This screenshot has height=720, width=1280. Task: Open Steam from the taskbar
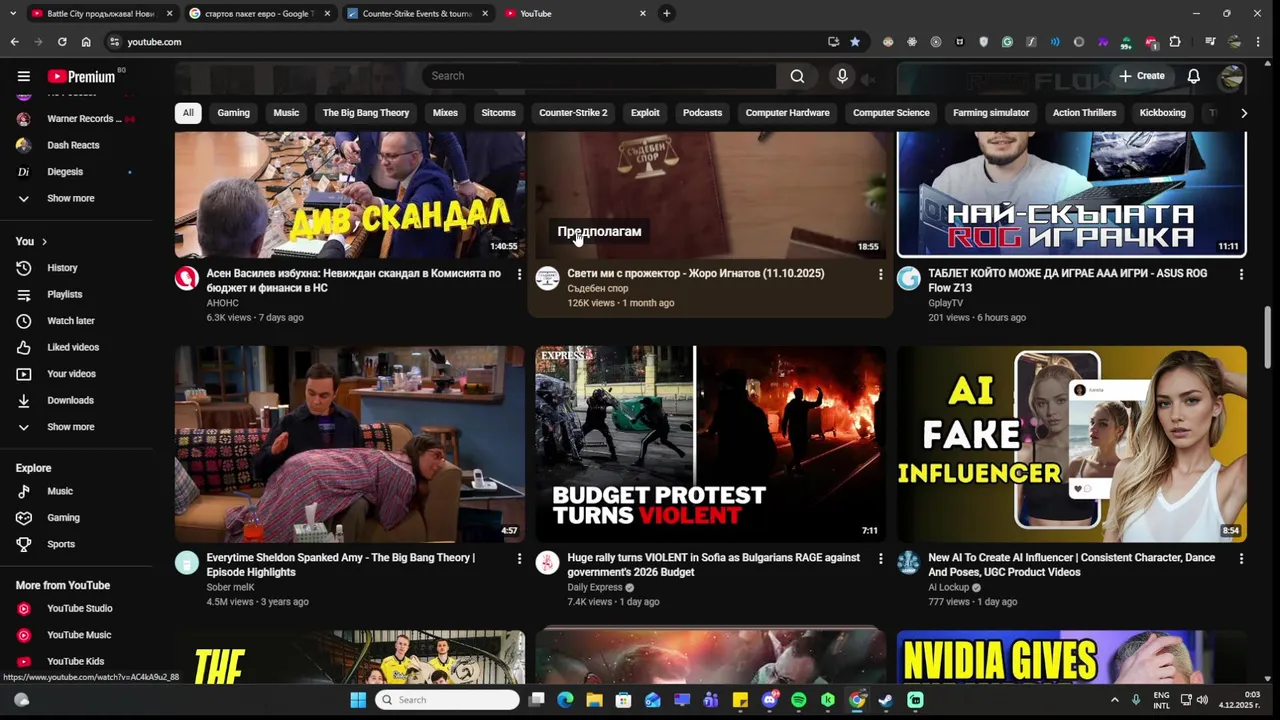click(885, 700)
